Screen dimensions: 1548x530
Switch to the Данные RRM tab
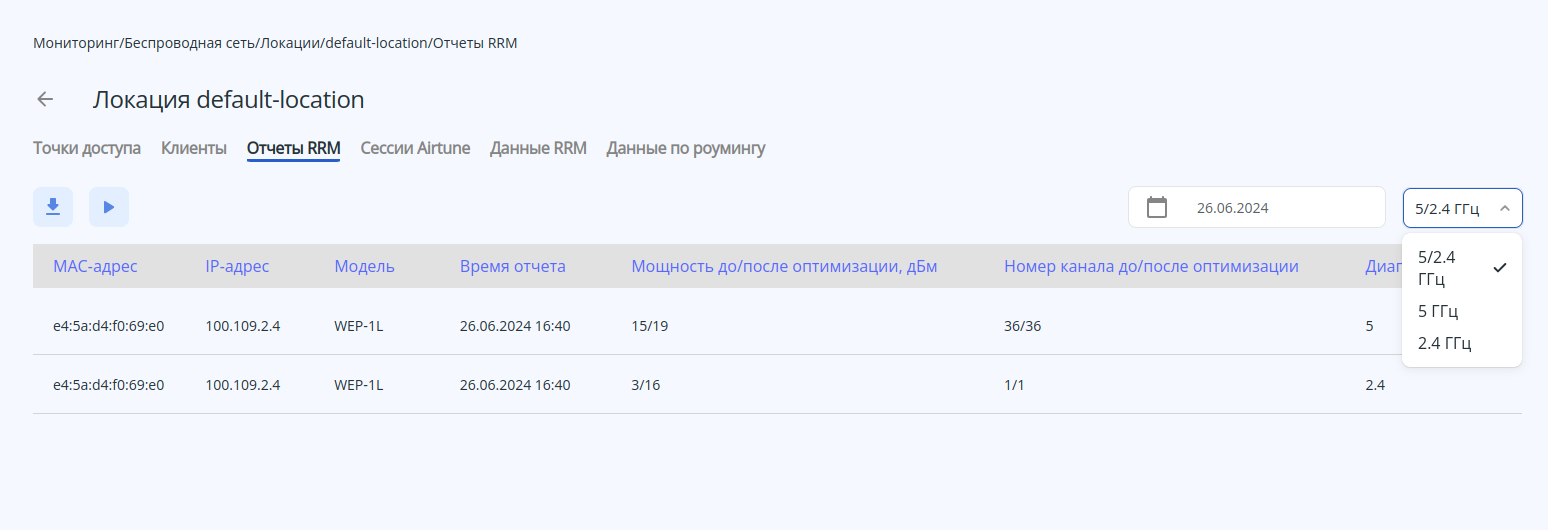538,148
